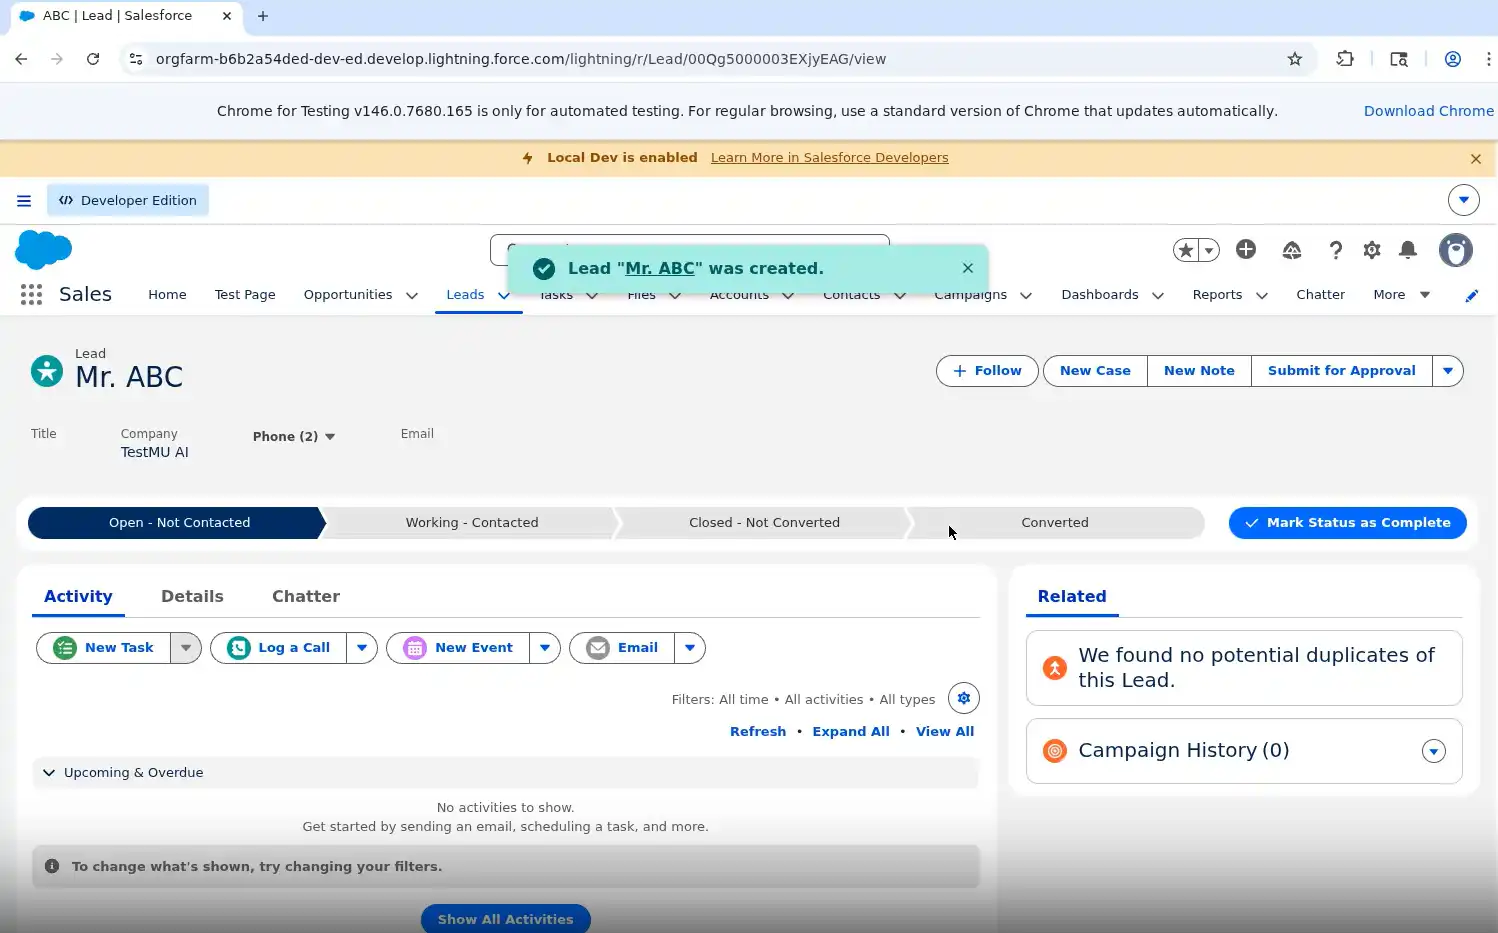Click the duplicates merge icon

click(x=1055, y=668)
